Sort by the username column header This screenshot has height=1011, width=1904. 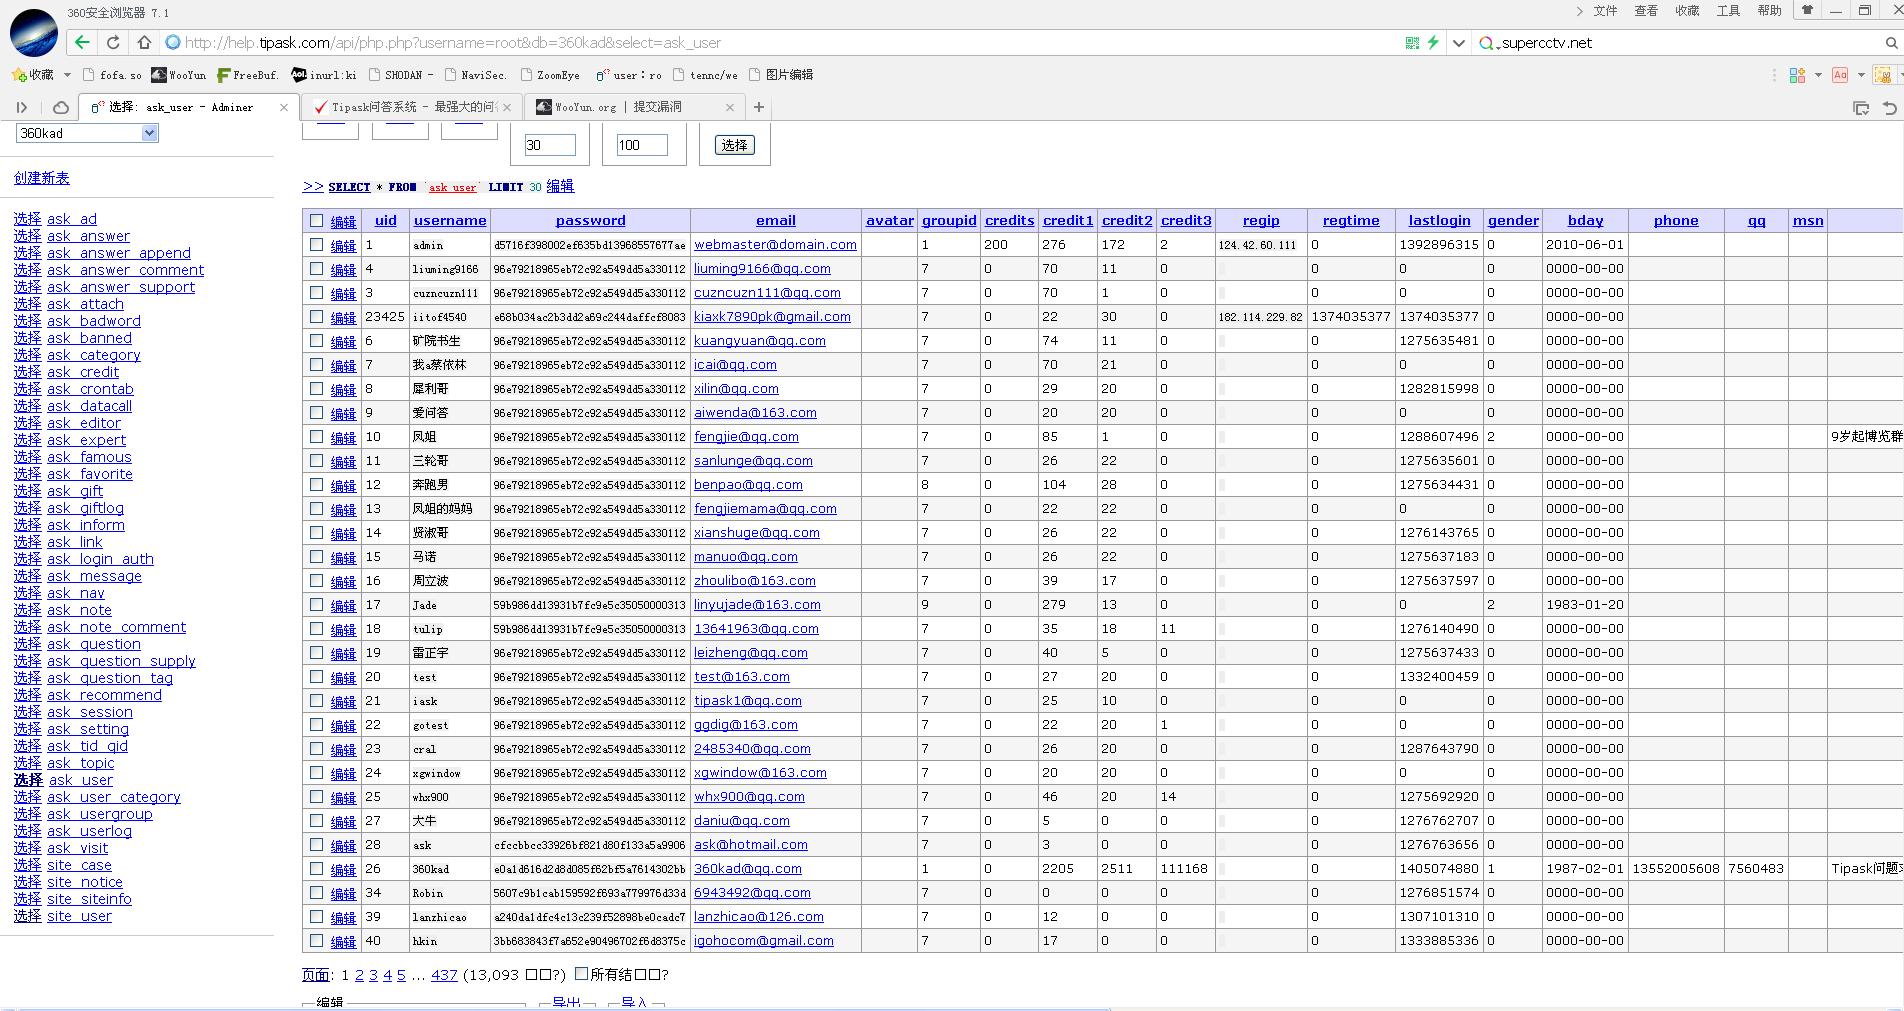click(450, 220)
